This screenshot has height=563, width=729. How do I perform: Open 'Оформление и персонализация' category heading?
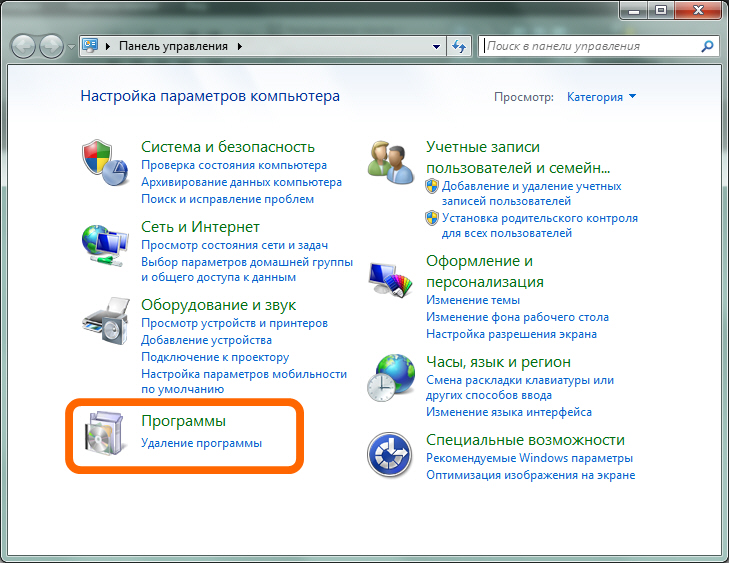(x=485, y=271)
